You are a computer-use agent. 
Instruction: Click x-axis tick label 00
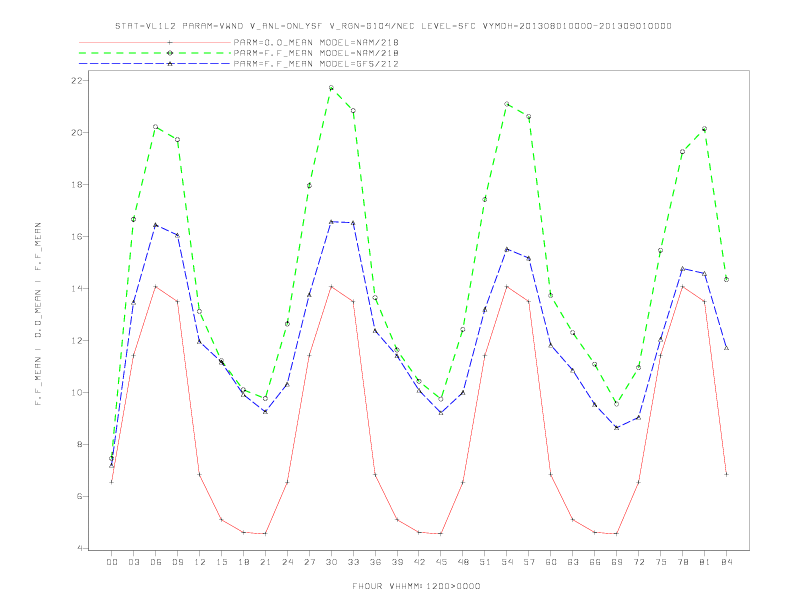[x=112, y=562]
